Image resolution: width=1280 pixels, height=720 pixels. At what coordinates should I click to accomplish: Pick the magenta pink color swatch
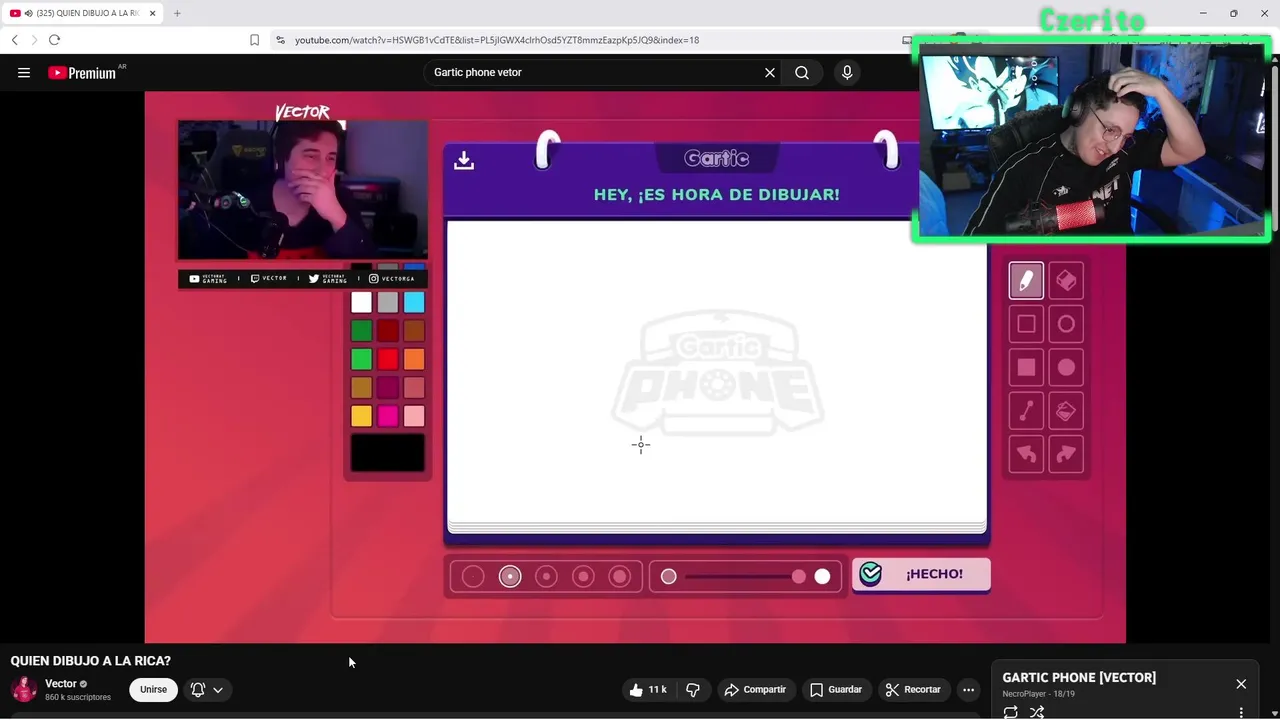[388, 416]
